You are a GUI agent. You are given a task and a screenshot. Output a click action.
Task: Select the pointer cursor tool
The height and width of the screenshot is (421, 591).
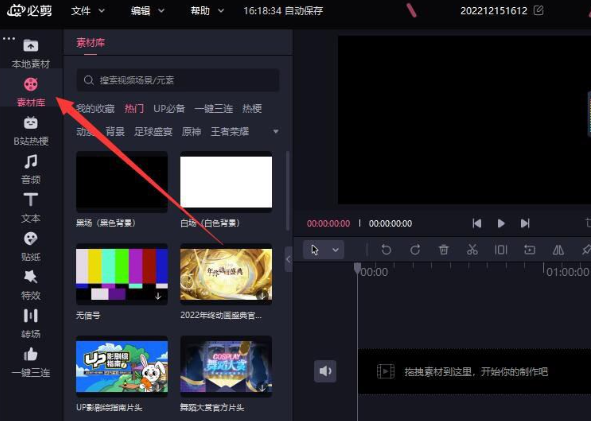coord(315,250)
